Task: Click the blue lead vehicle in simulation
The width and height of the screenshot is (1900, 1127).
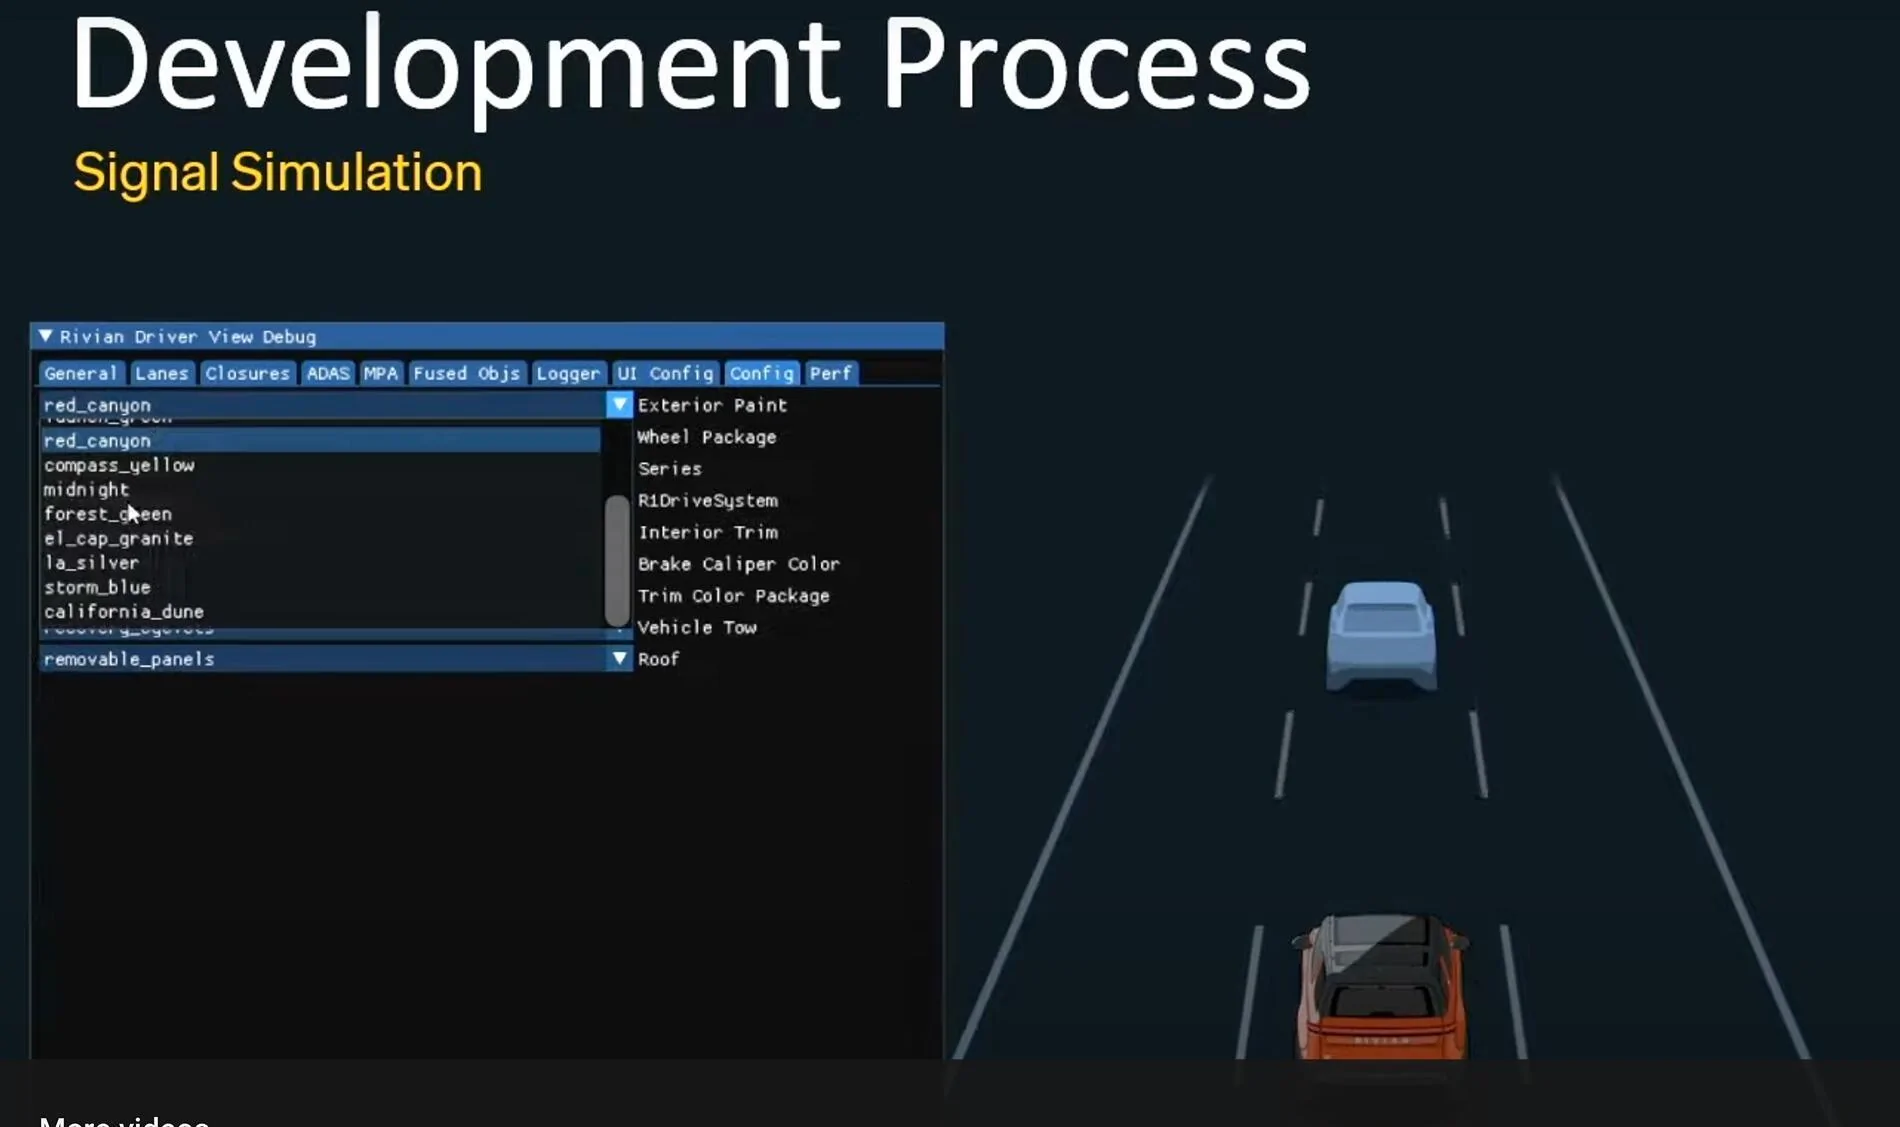Action: click(x=1381, y=636)
